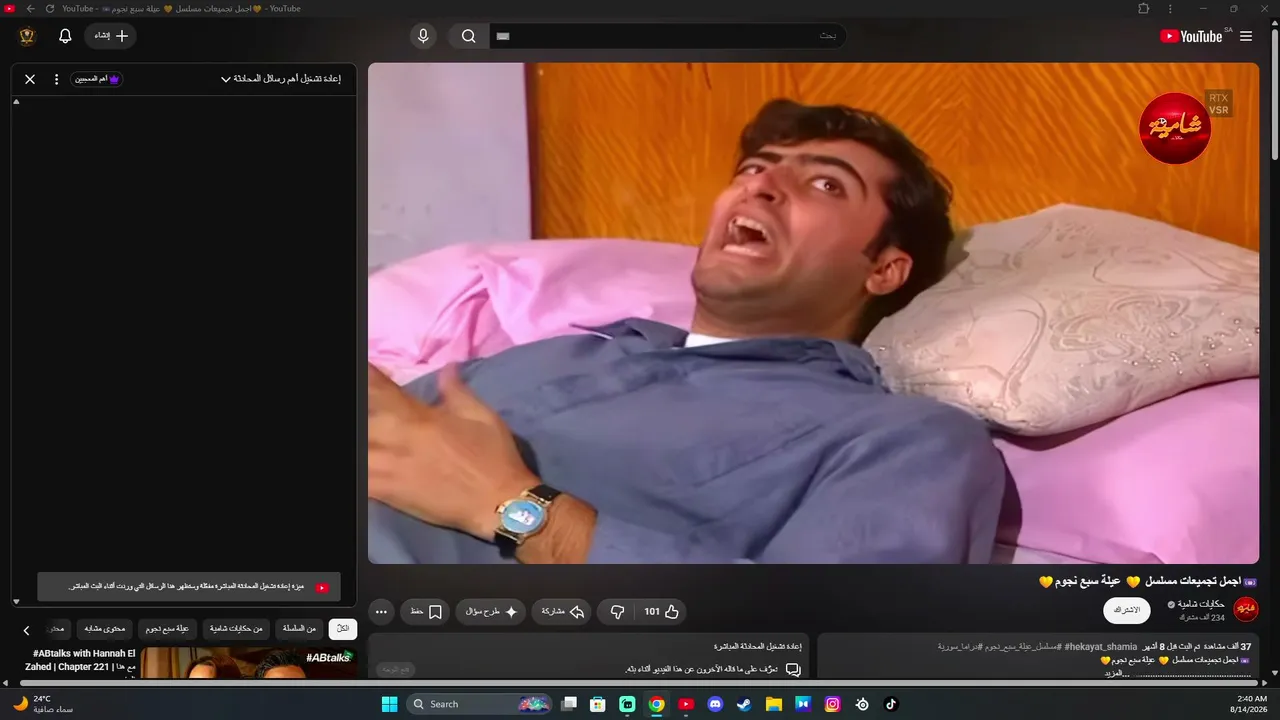Select the الكل filter chip
Image resolution: width=1280 pixels, height=720 pixels.
tap(343, 629)
